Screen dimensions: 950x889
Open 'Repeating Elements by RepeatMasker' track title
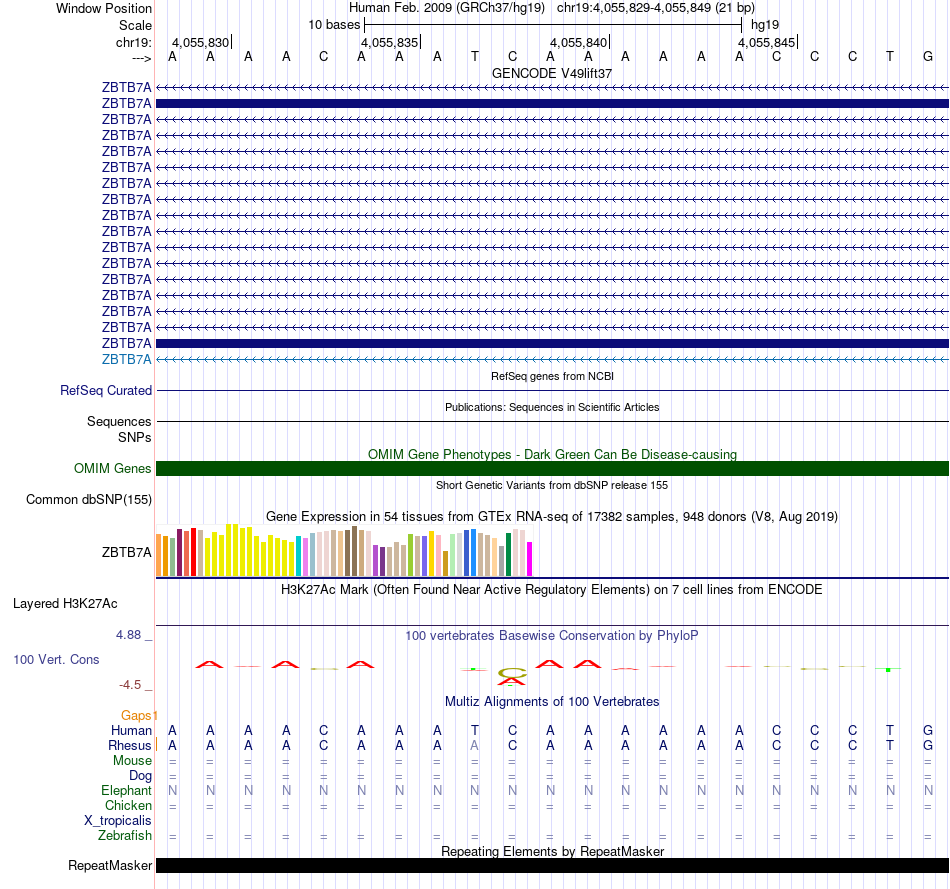552,851
